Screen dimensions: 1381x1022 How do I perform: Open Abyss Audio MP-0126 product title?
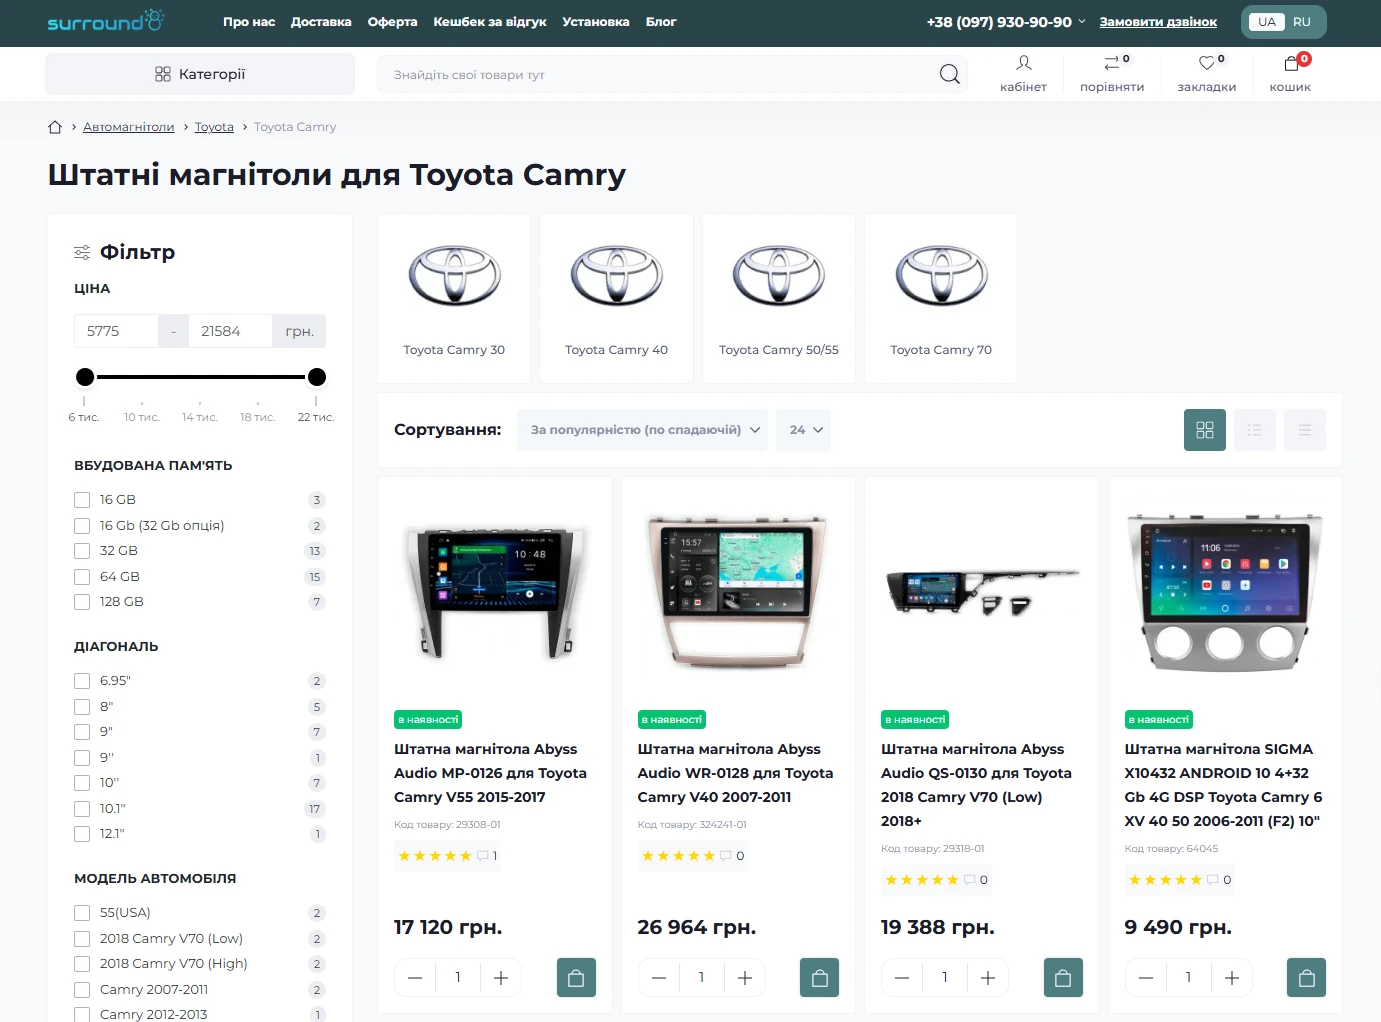[490, 773]
